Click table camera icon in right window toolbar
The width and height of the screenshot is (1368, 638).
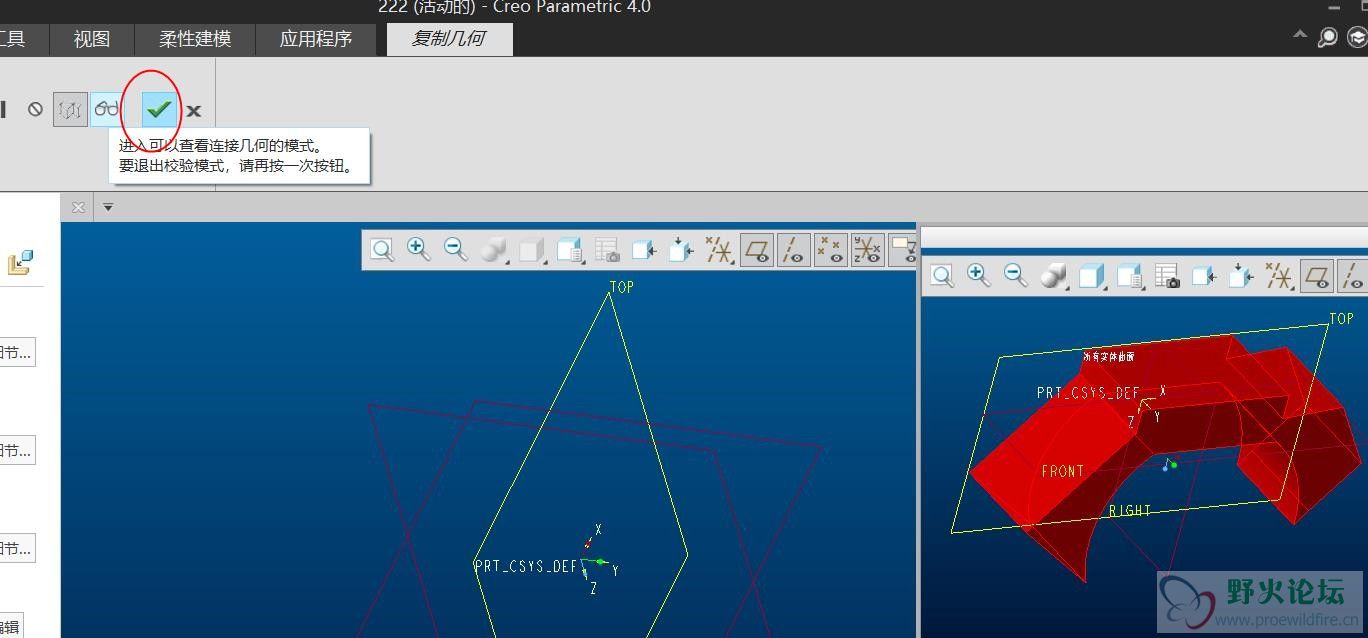(x=1167, y=276)
